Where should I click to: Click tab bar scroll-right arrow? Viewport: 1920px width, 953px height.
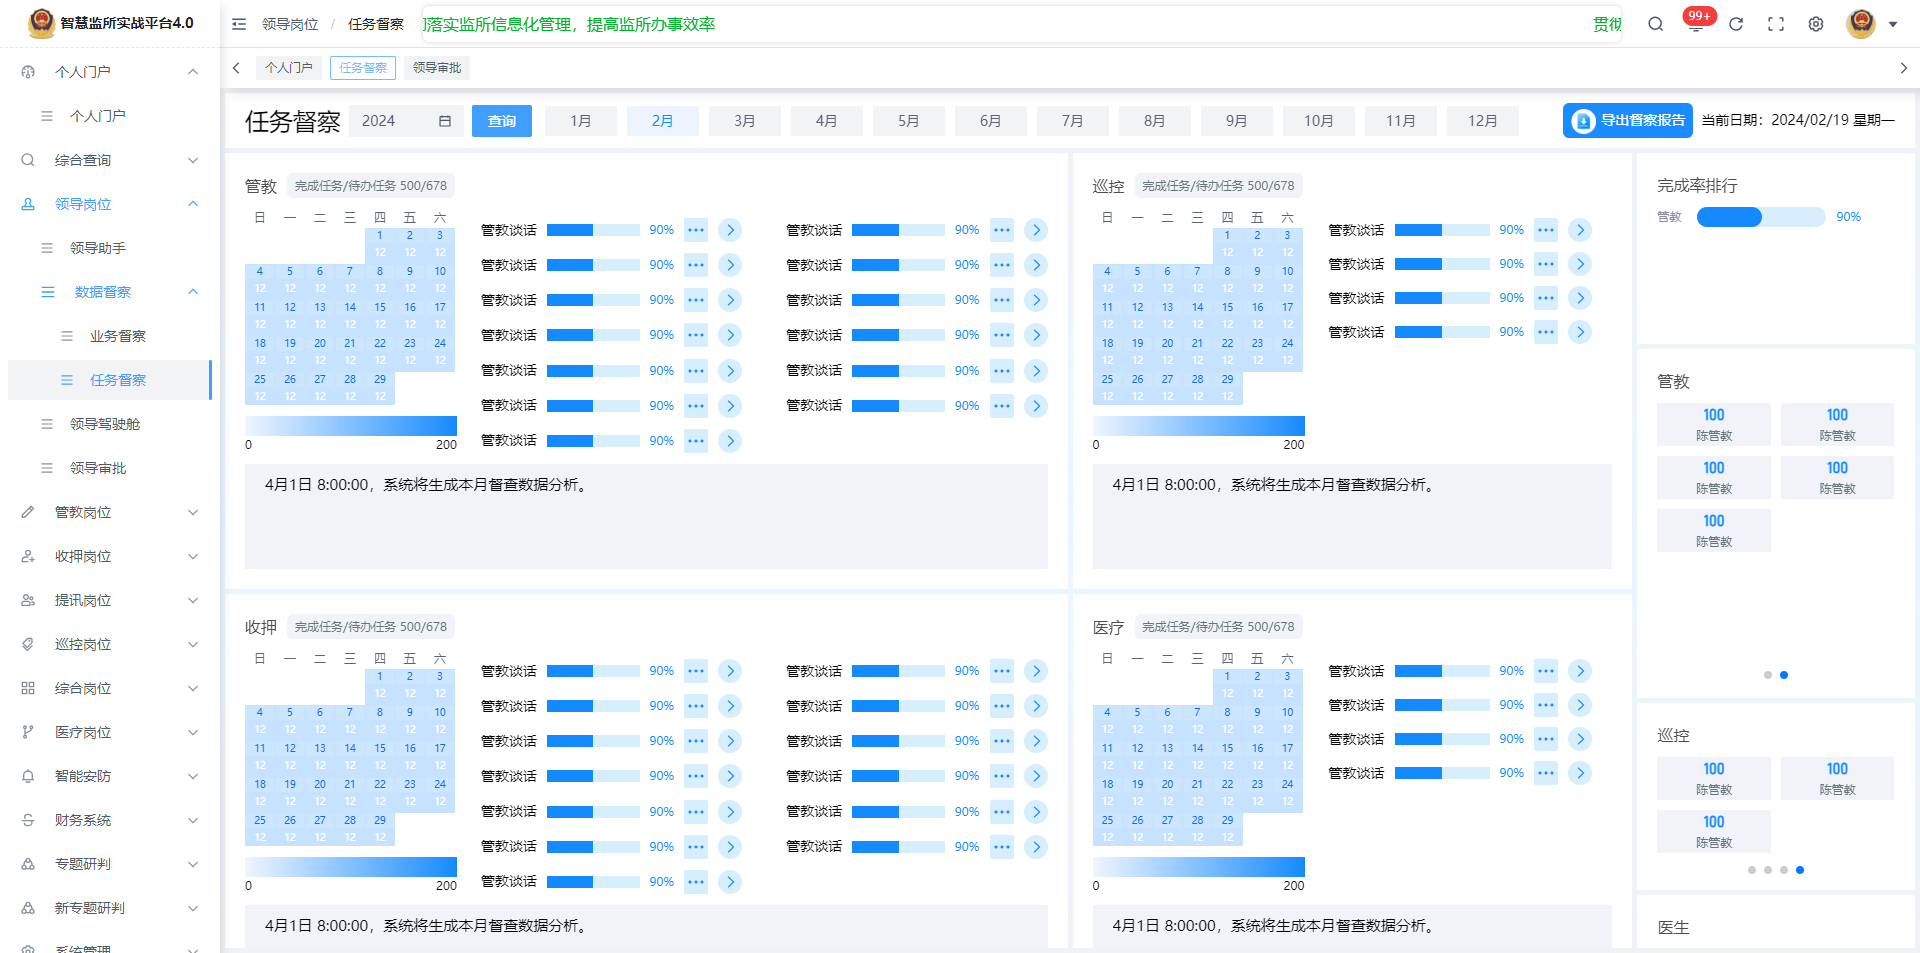(x=1903, y=68)
